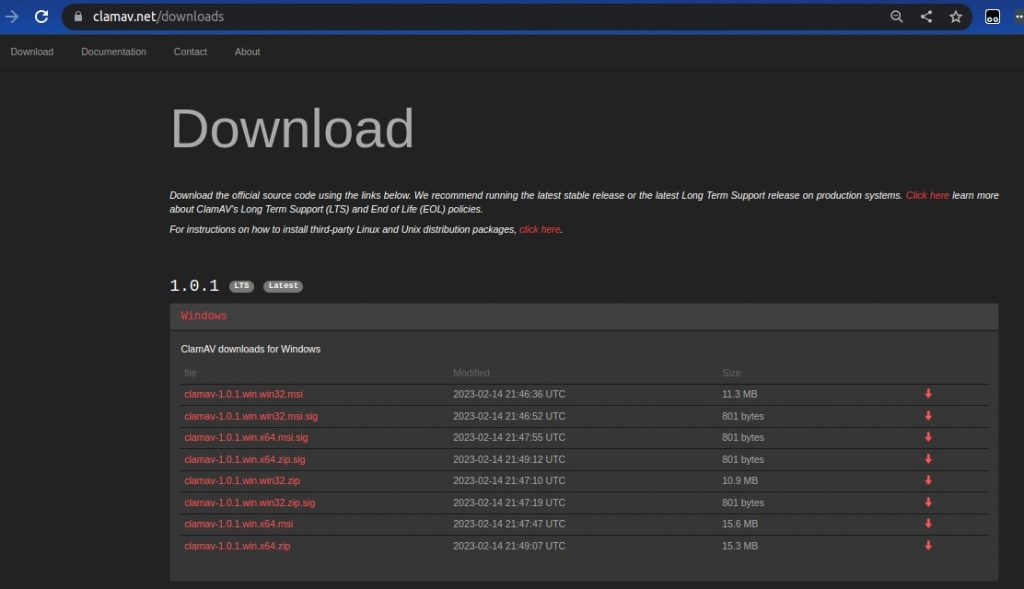Click the download arrow for clamav-1.0.1.win.x64.zip

(927, 545)
